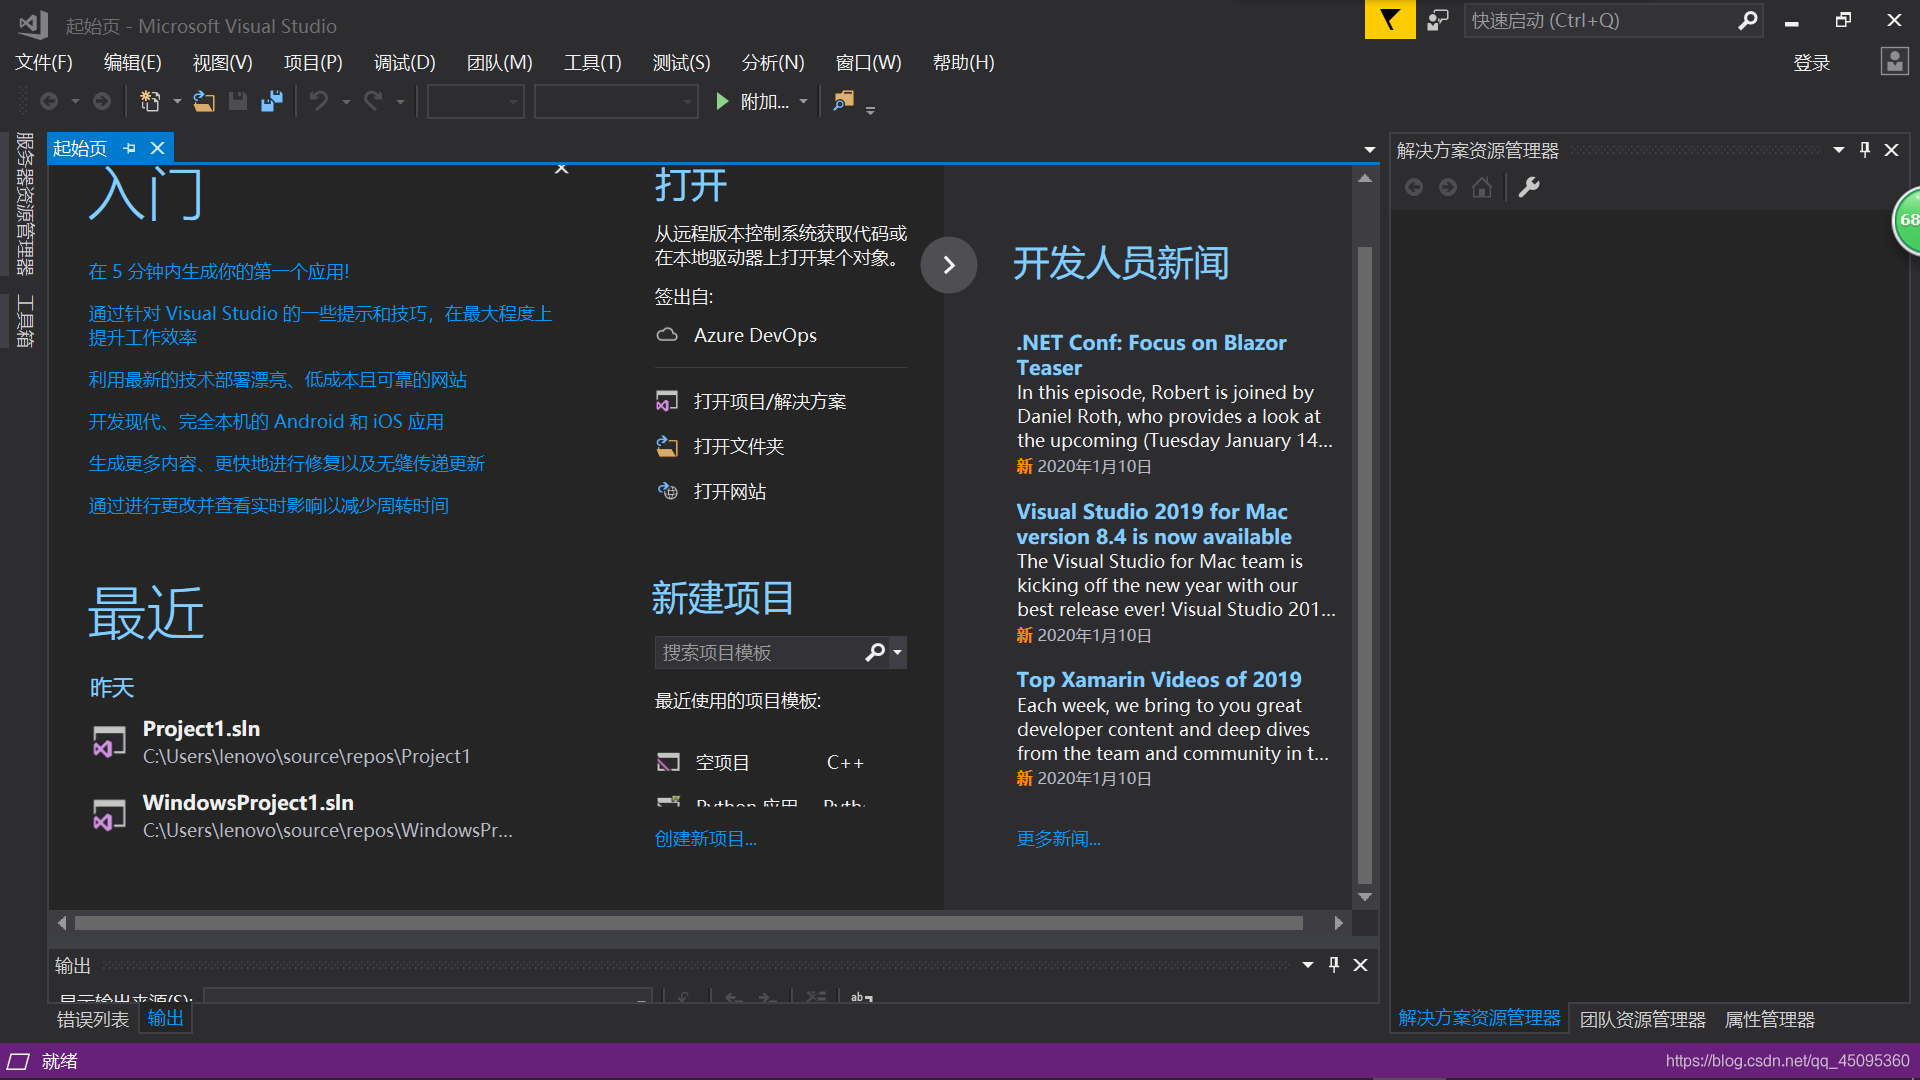Open the 工具箱 side tab

click(x=25, y=321)
